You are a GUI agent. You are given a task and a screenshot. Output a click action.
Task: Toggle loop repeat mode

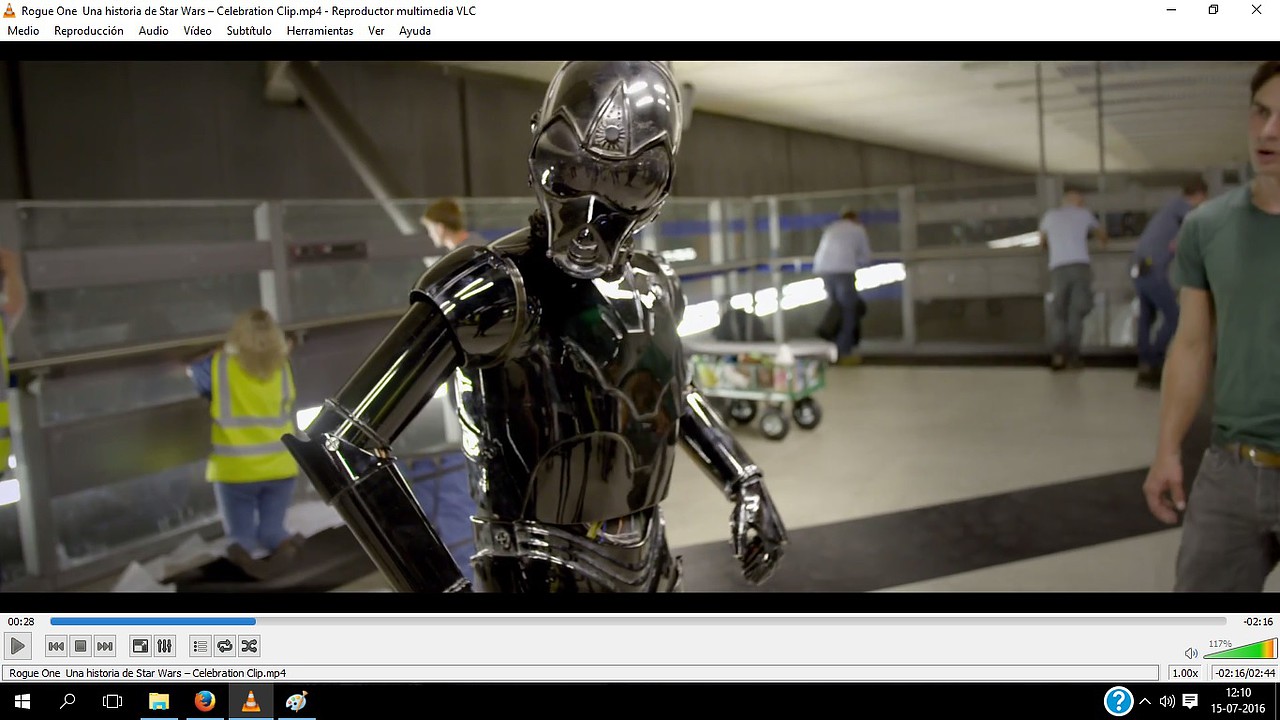click(x=225, y=646)
